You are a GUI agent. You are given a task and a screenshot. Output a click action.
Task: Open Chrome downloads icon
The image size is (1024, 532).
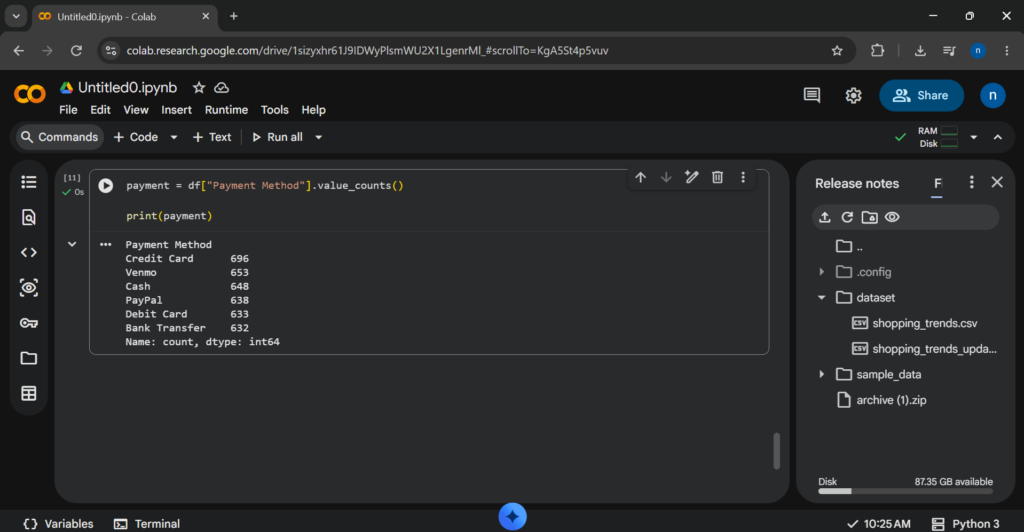920,50
